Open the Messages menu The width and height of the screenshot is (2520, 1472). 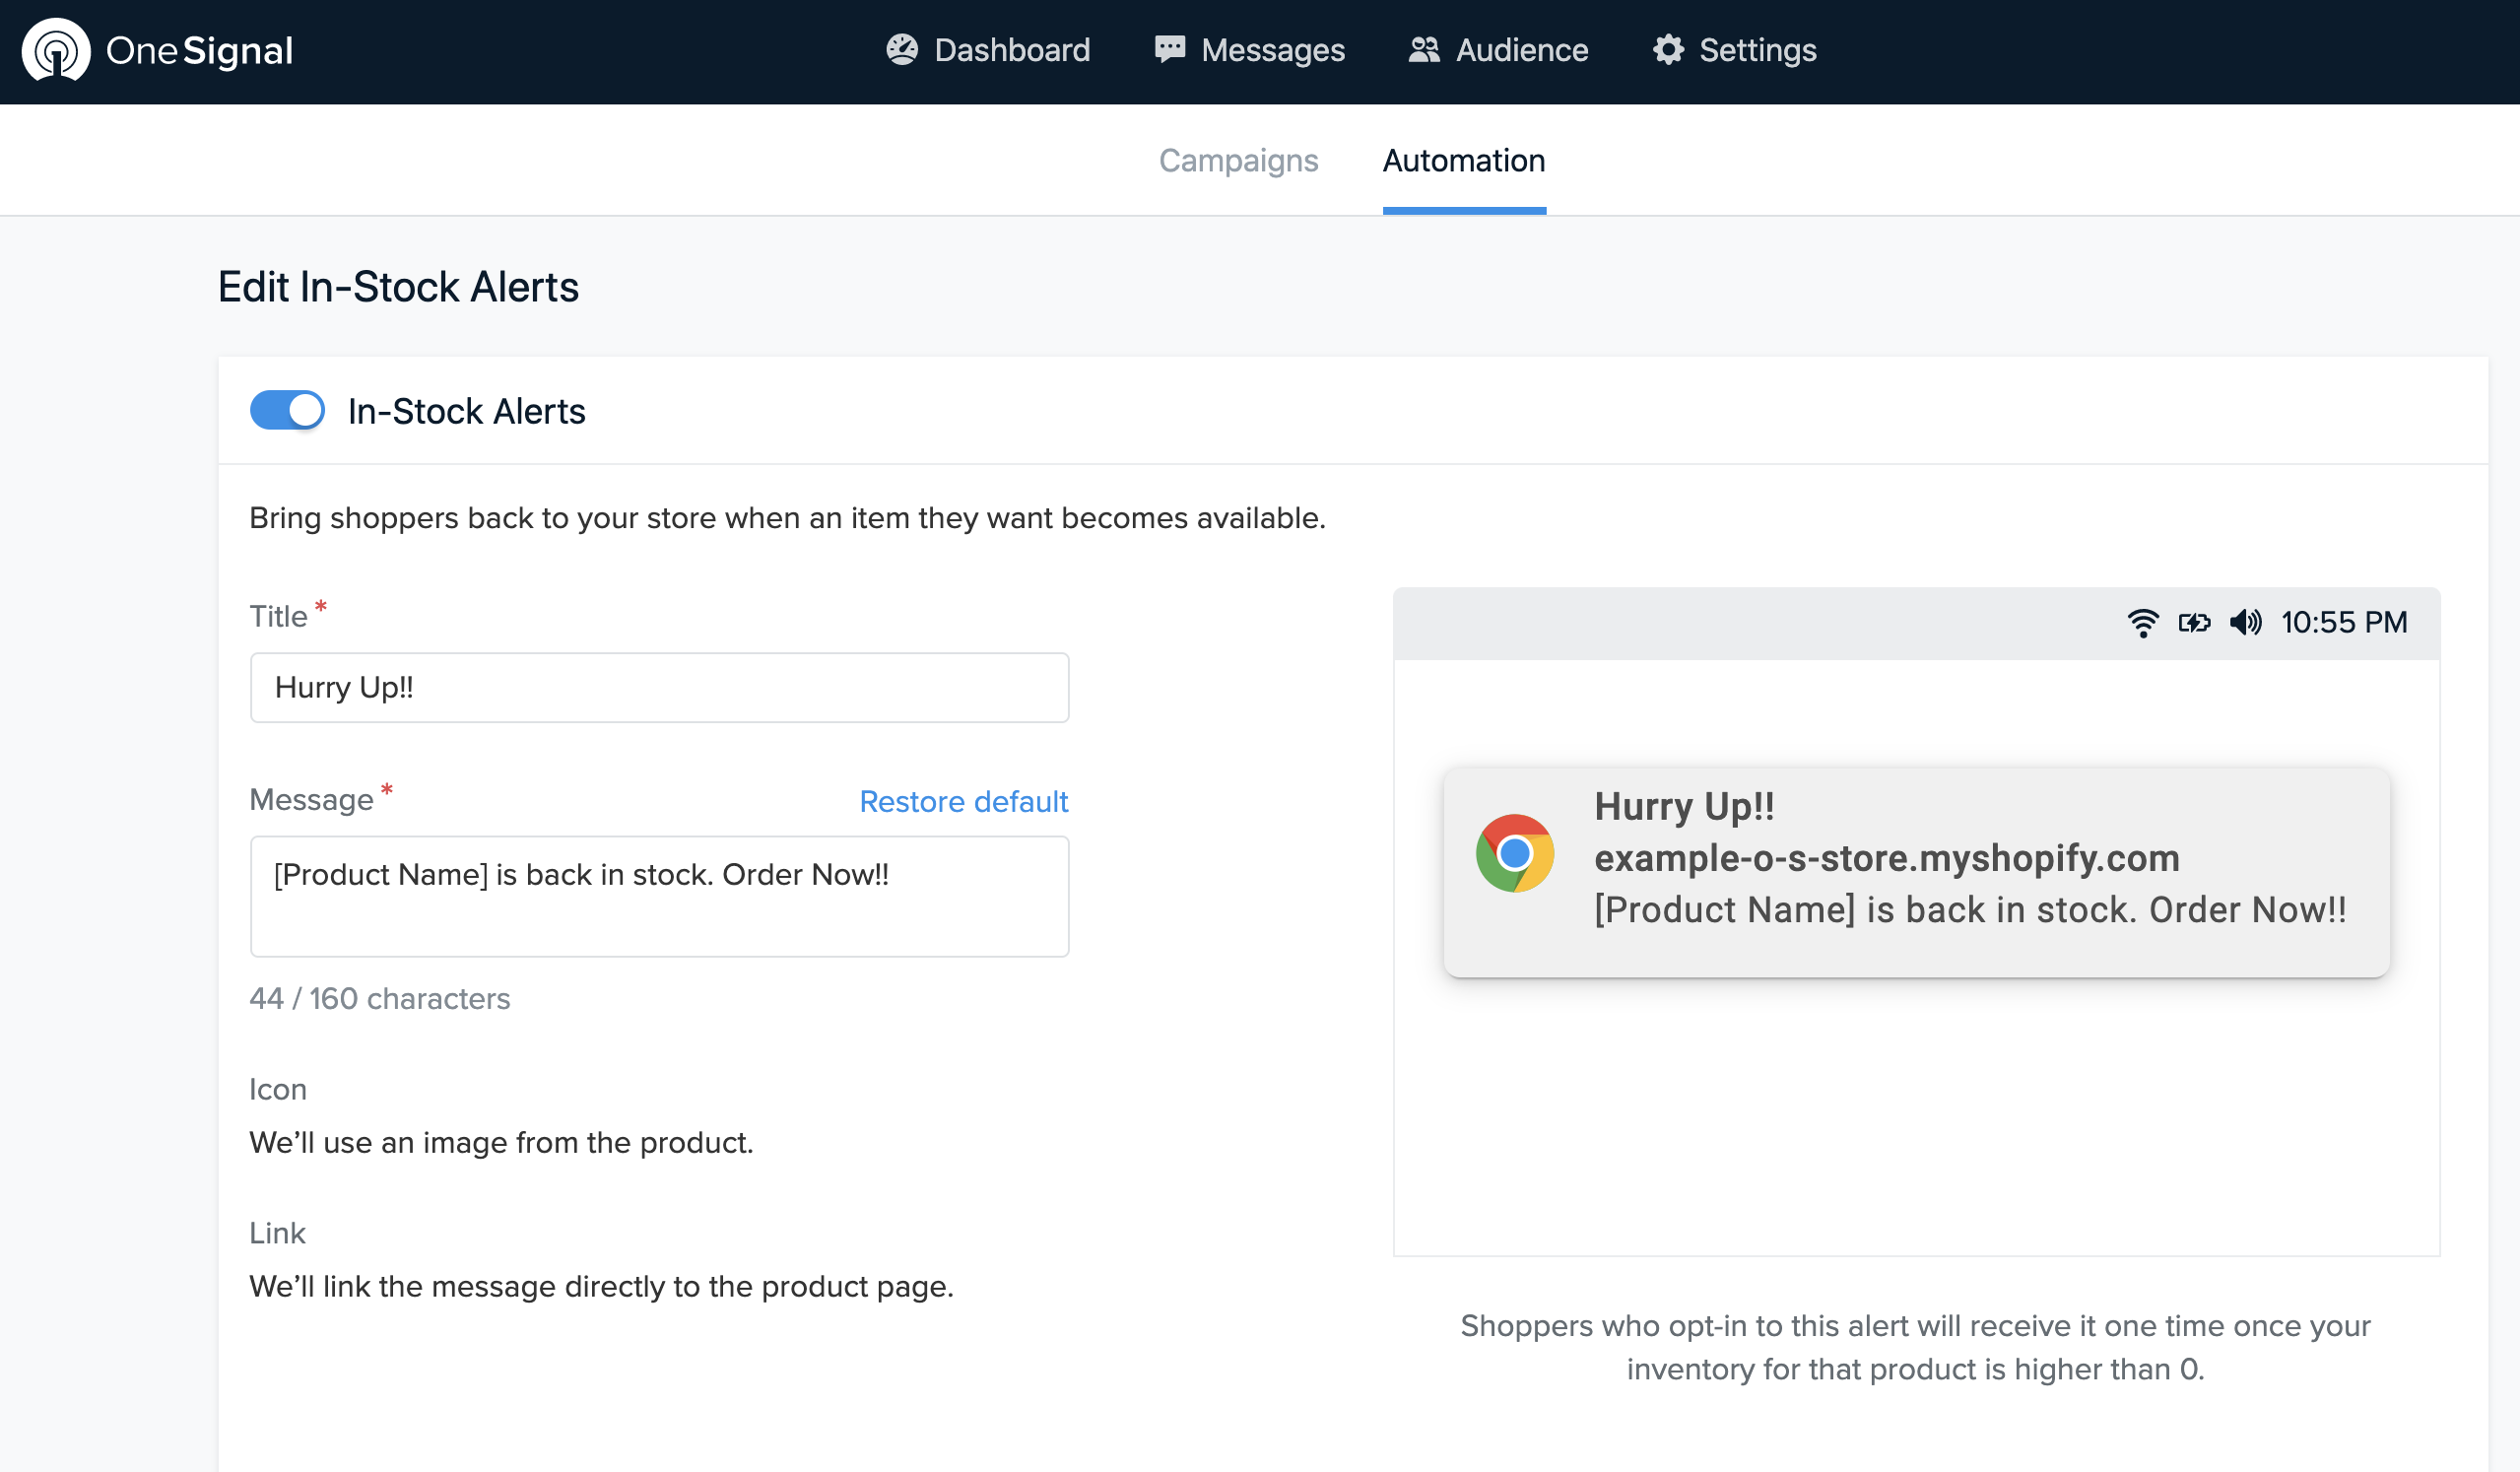(x=1272, y=50)
